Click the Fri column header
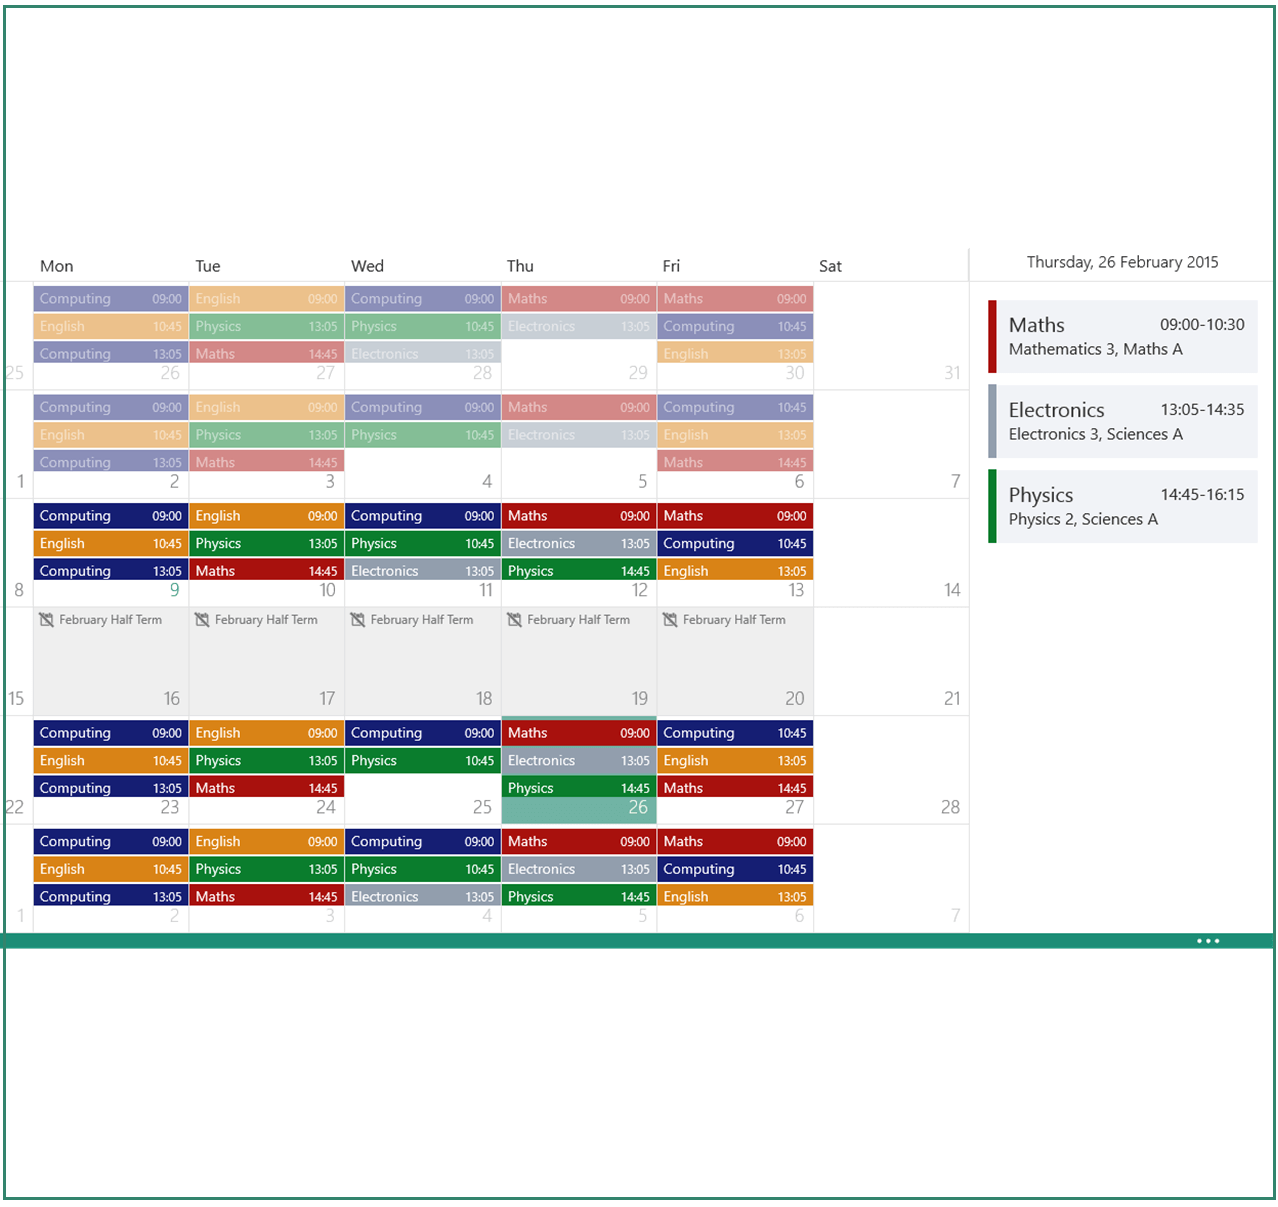1278x1207 pixels. point(671,266)
